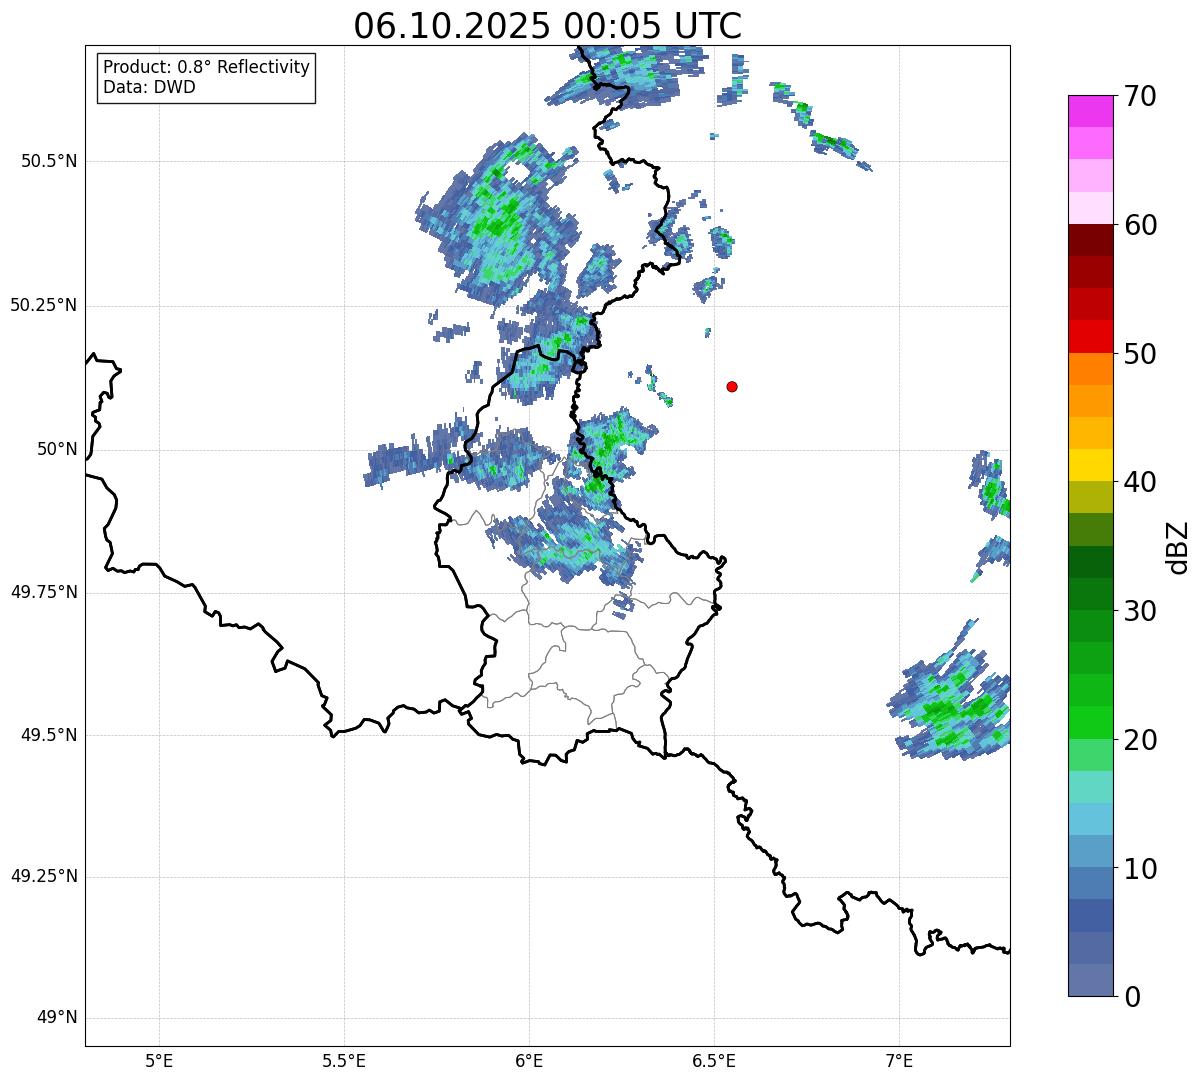Viewport: 1202px width, 1081px height.
Task: Click colorbar tick label 30
Action: coord(1140,611)
